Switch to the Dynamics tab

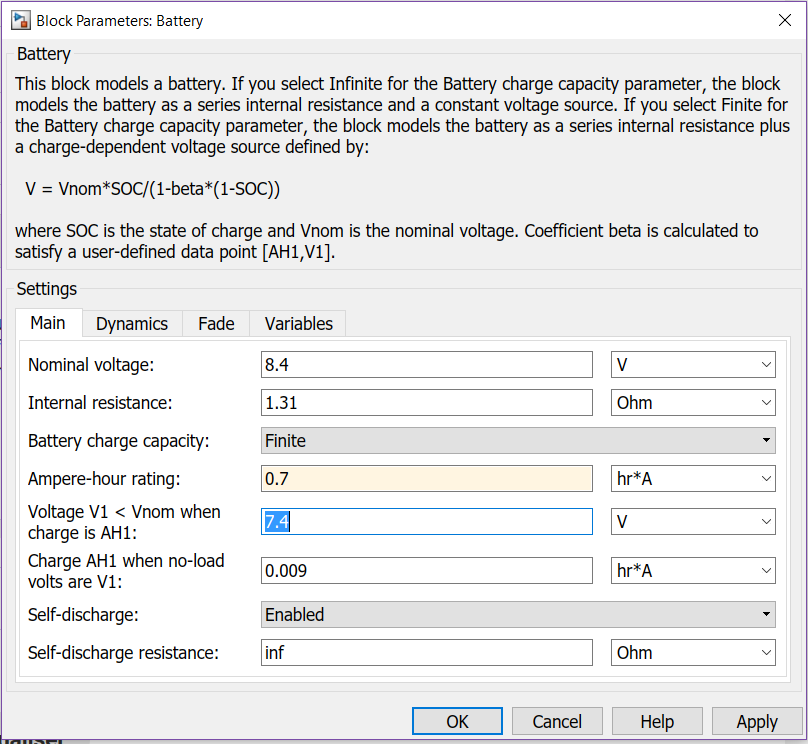(132, 323)
